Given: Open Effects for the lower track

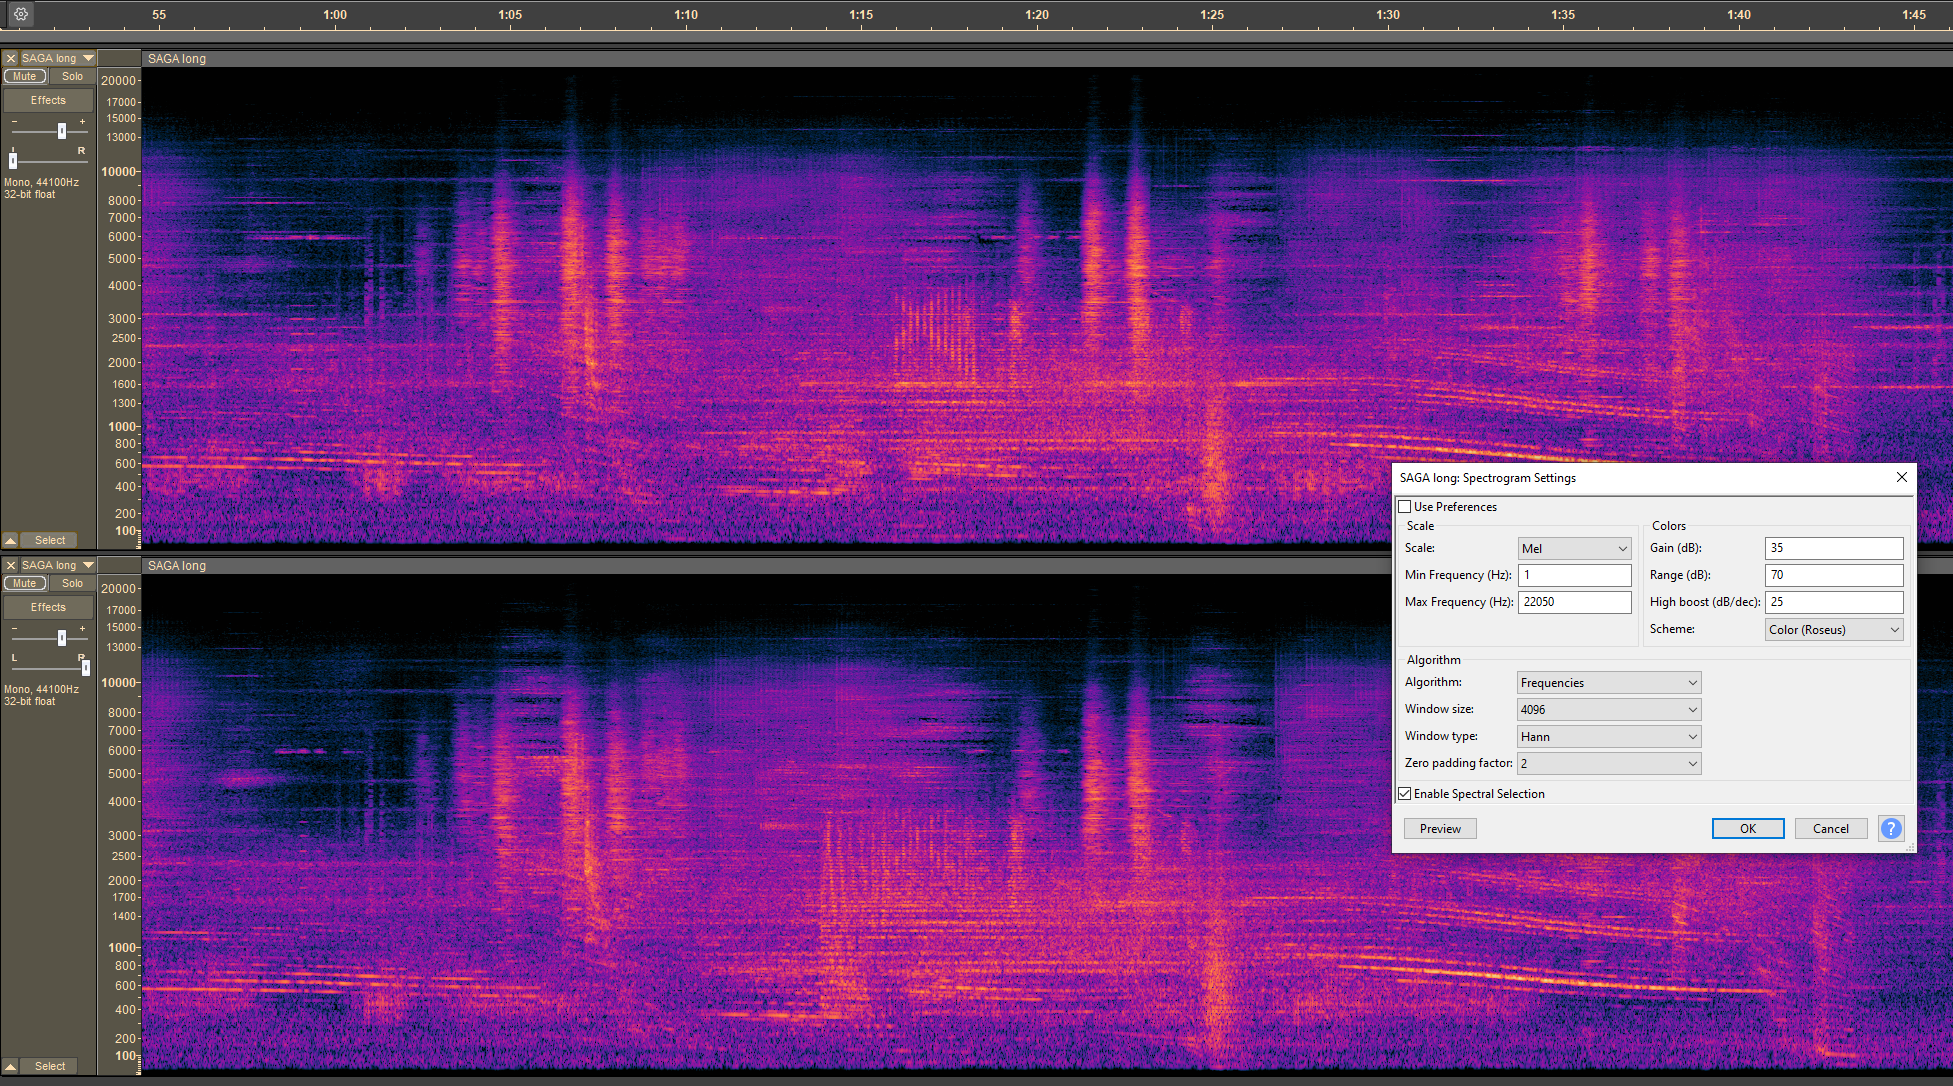Looking at the screenshot, I should tap(48, 607).
